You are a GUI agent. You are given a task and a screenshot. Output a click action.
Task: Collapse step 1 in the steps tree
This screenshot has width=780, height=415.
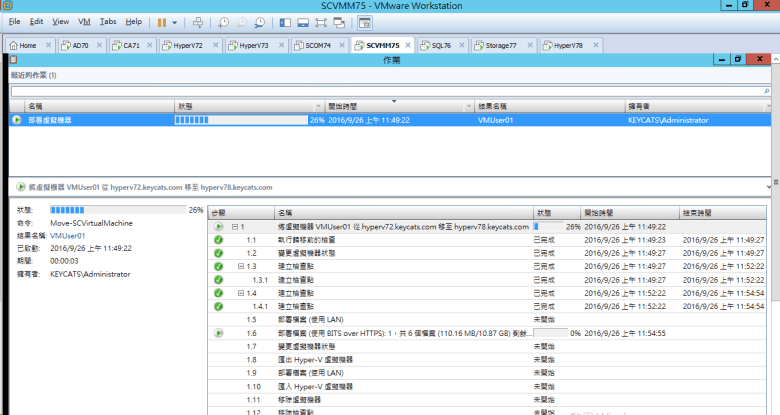pos(234,227)
